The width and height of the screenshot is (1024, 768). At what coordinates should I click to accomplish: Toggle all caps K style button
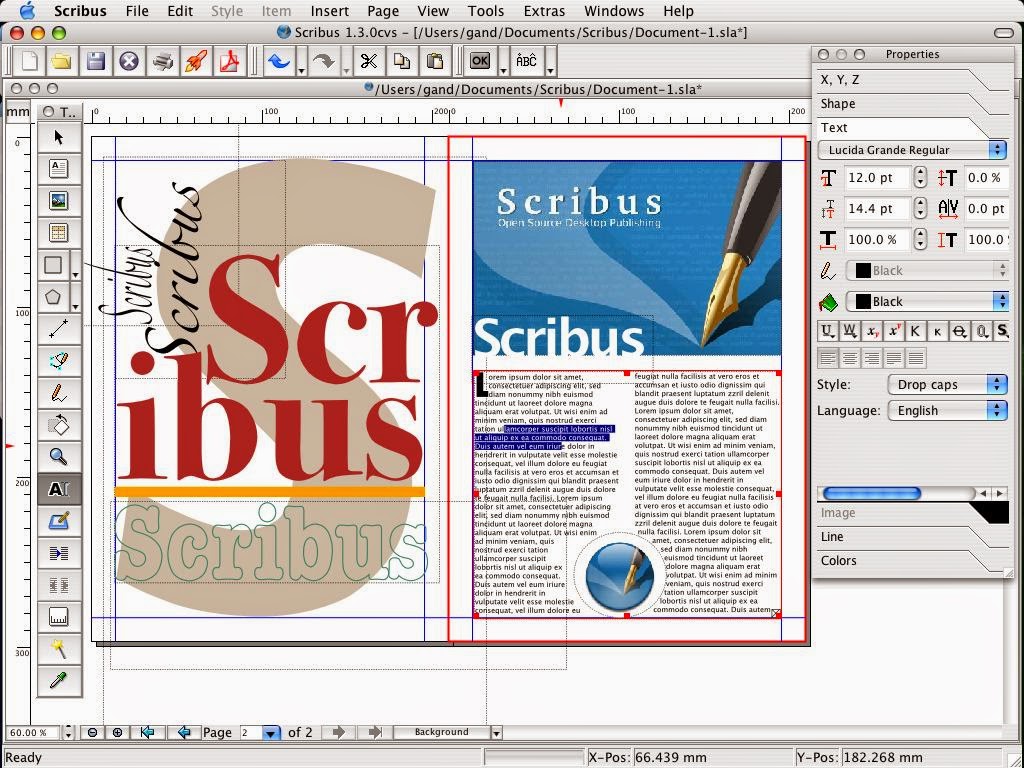[x=915, y=331]
